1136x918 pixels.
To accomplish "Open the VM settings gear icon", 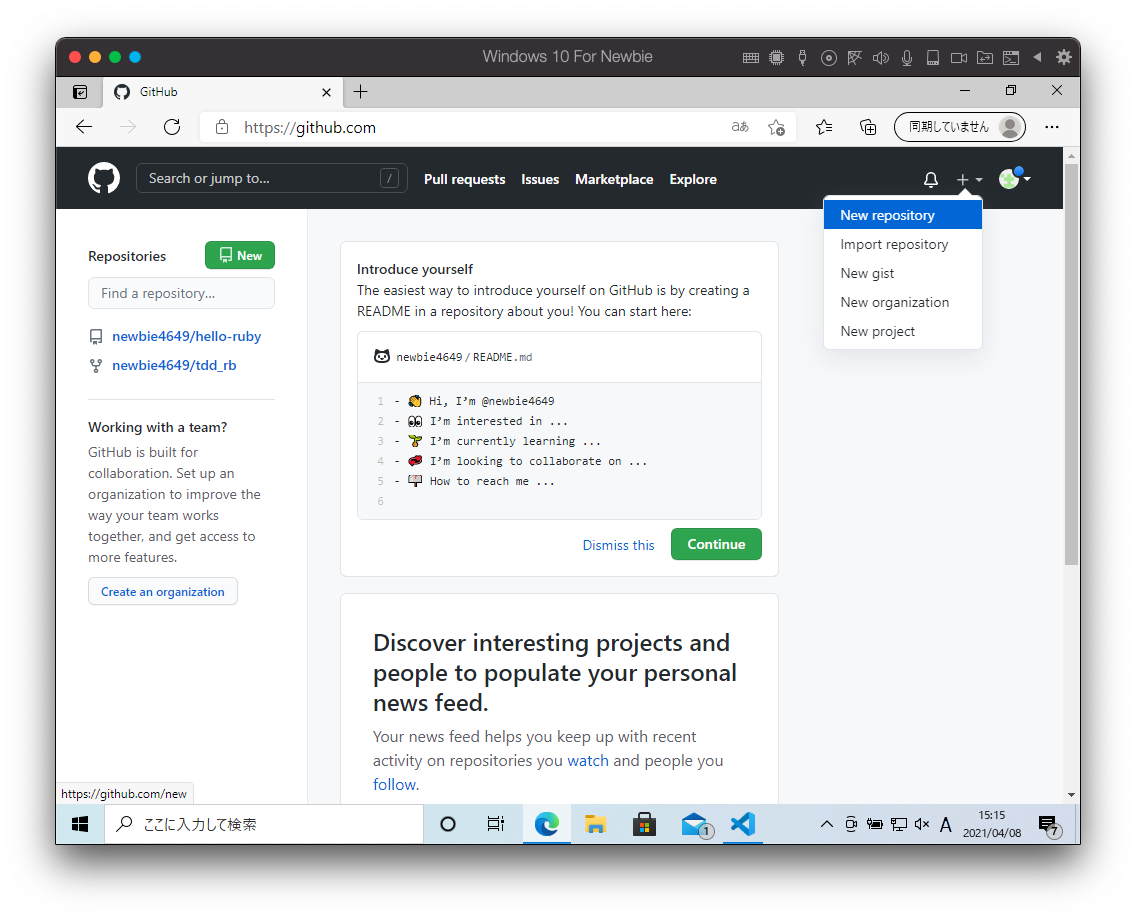I will pyautogui.click(x=1063, y=57).
